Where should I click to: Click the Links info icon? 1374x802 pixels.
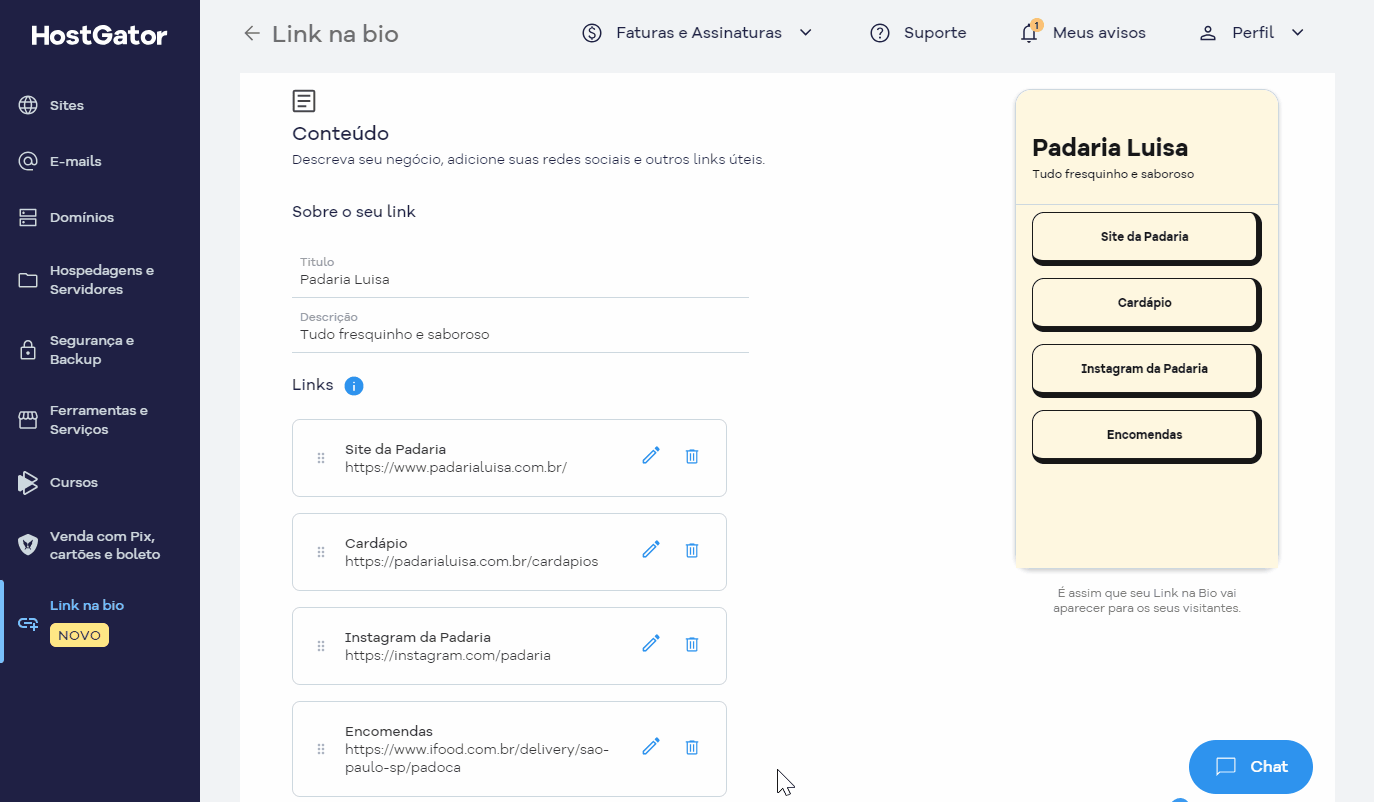point(354,386)
